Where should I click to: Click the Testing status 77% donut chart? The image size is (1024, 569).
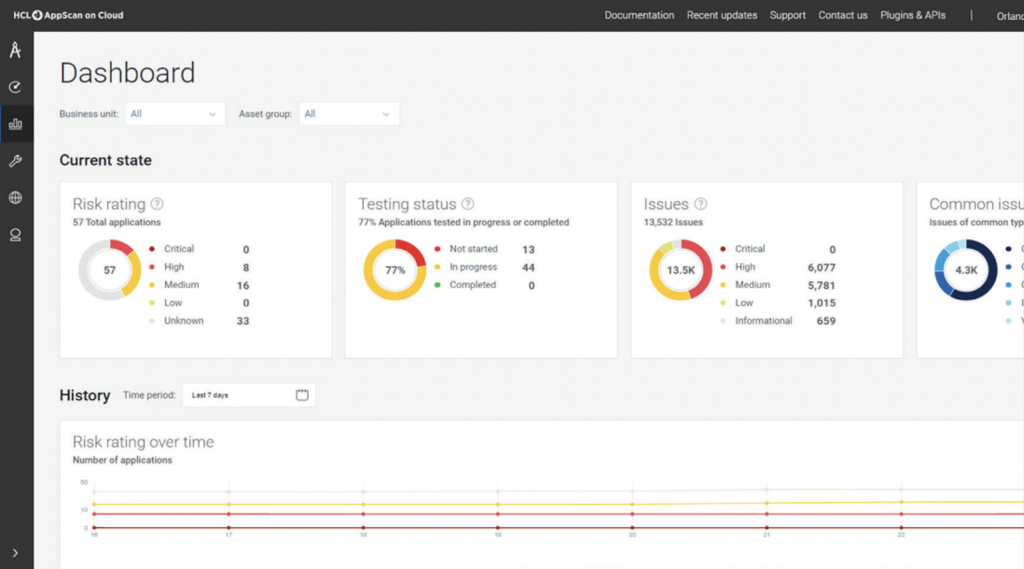click(x=394, y=270)
